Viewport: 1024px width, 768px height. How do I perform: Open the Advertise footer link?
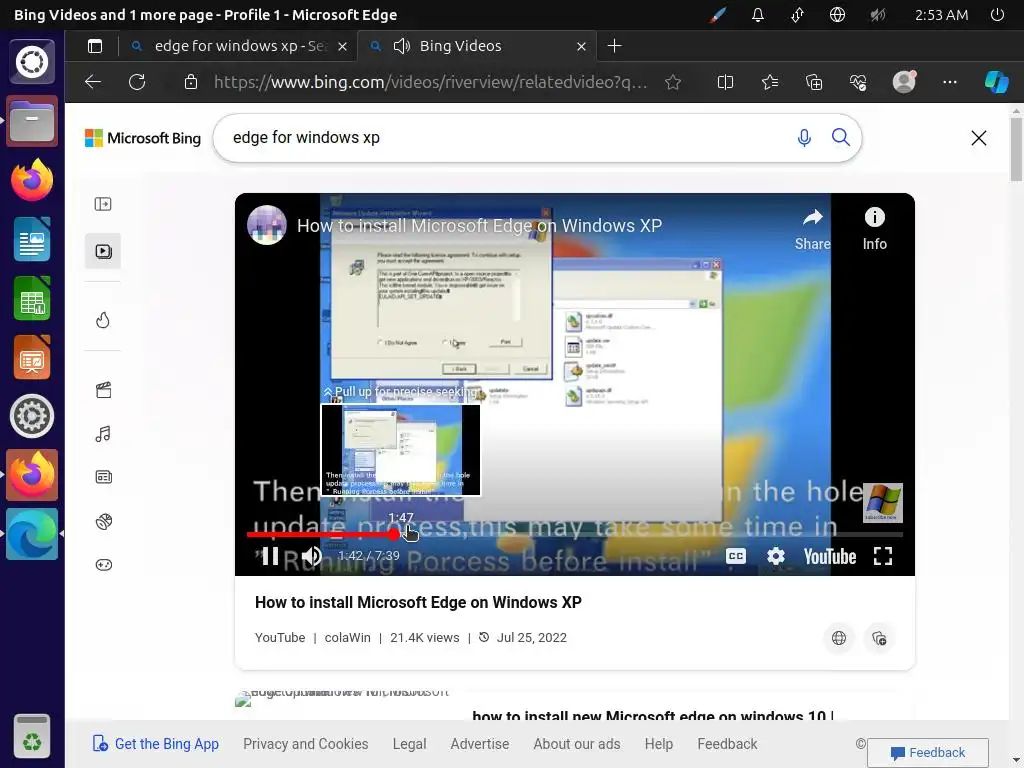(x=479, y=744)
